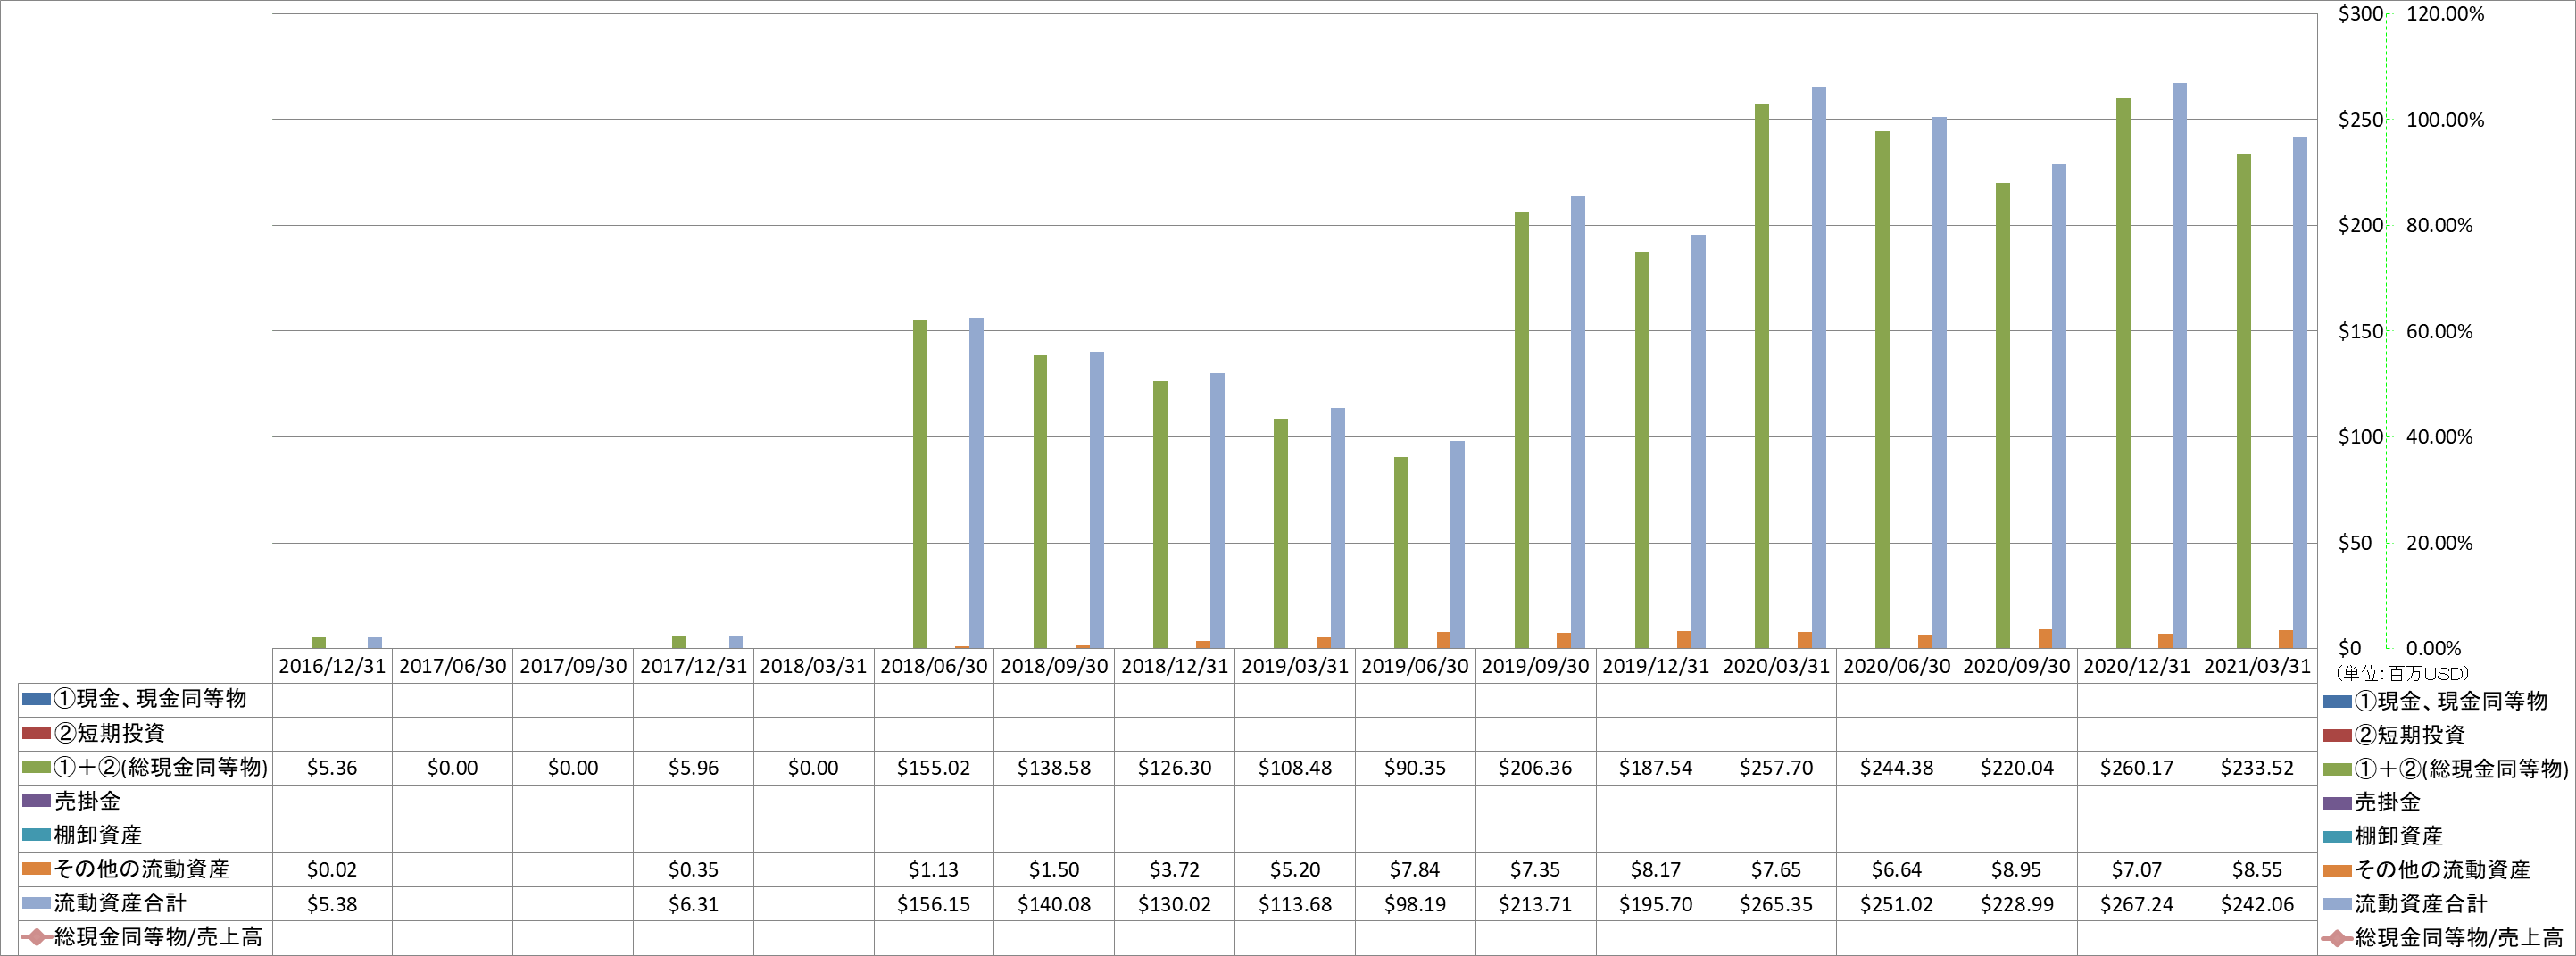This screenshot has height=956, width=2576.
Task: Click the green bar for 2020/03/31
Action: click(1762, 376)
